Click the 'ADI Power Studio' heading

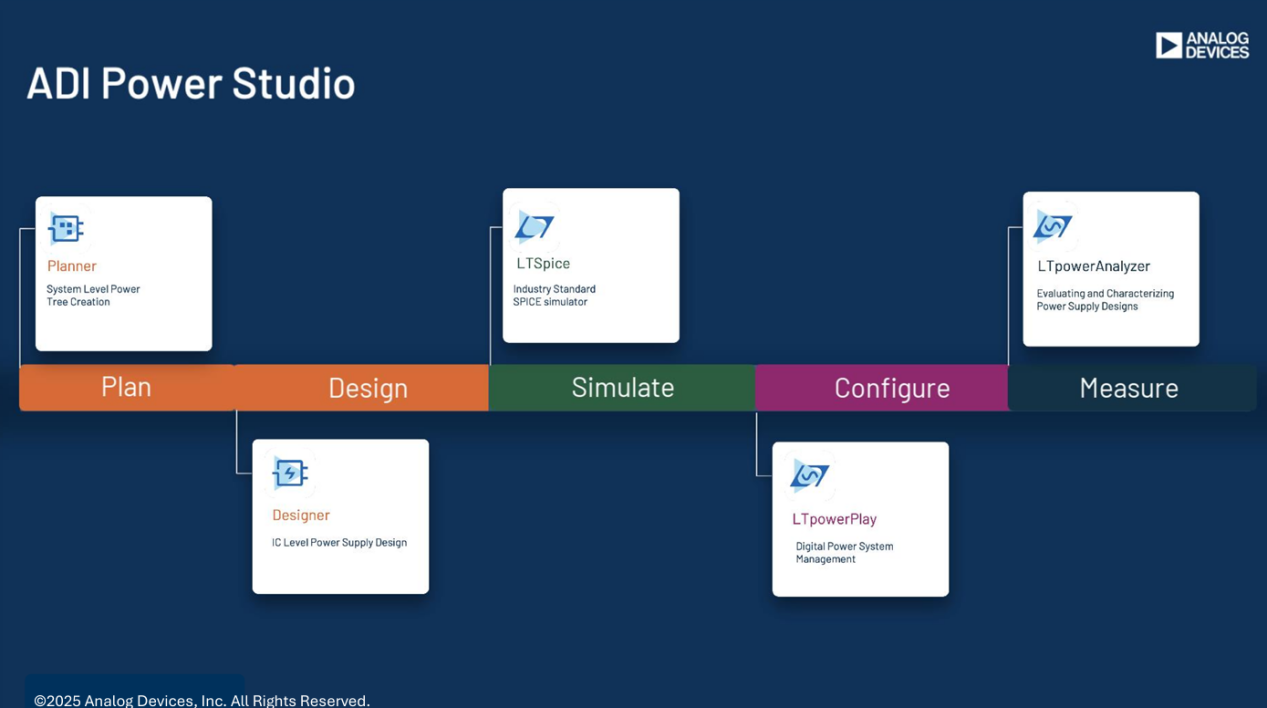tap(191, 83)
